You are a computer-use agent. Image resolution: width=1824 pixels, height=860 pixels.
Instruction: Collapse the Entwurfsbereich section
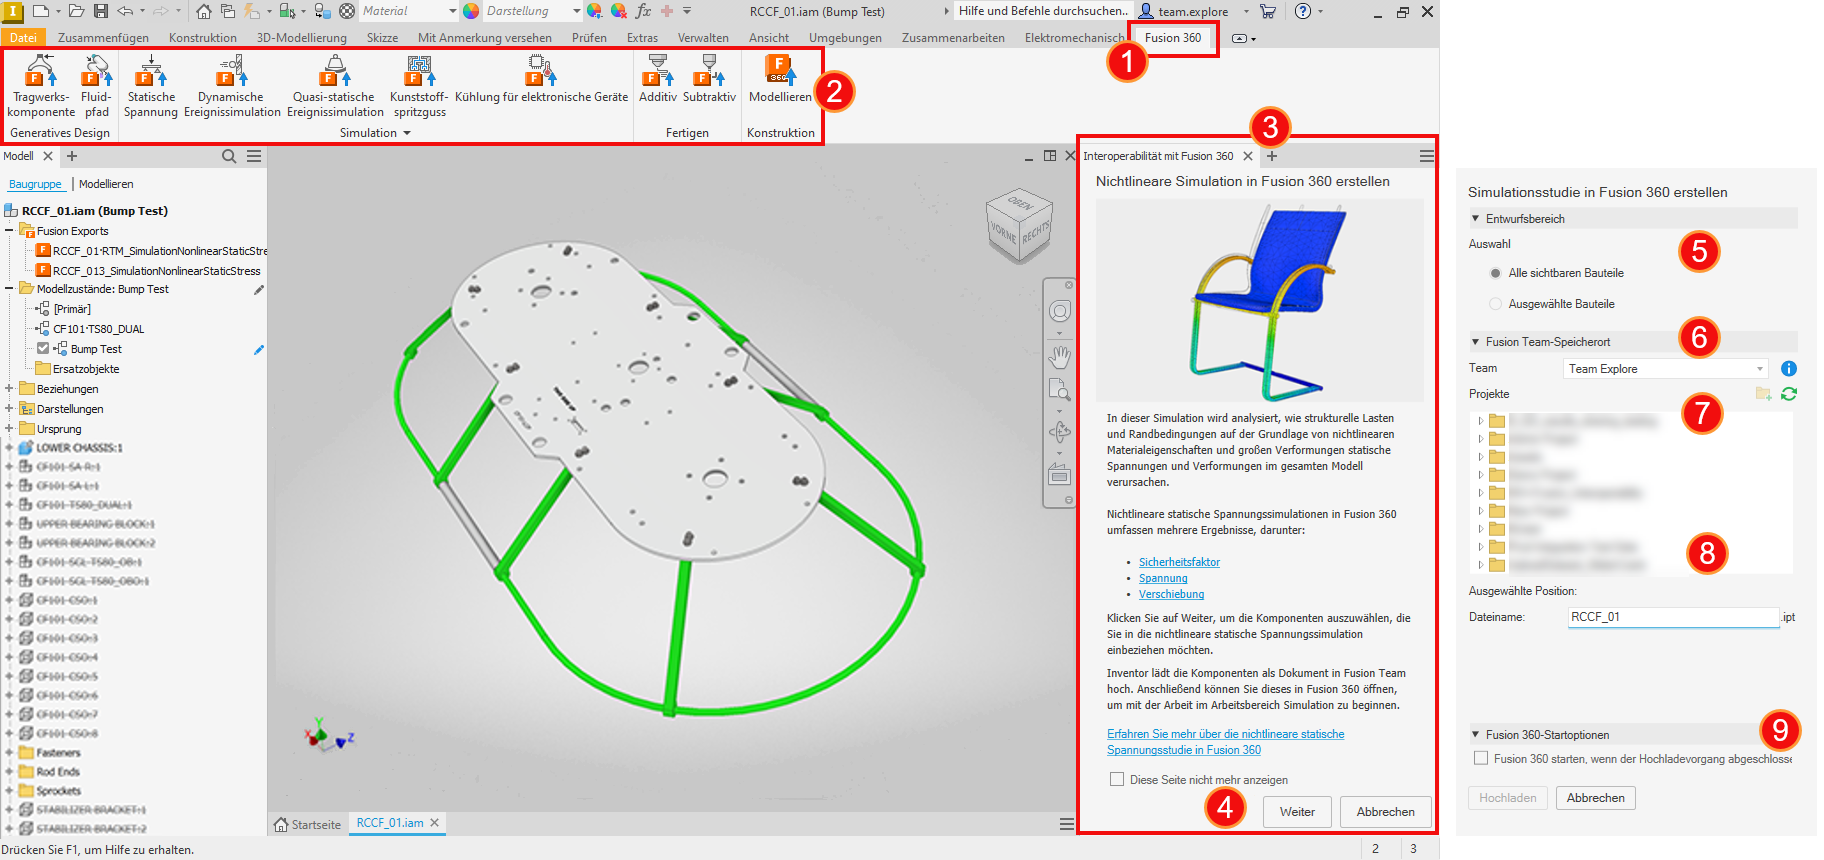tap(1475, 219)
